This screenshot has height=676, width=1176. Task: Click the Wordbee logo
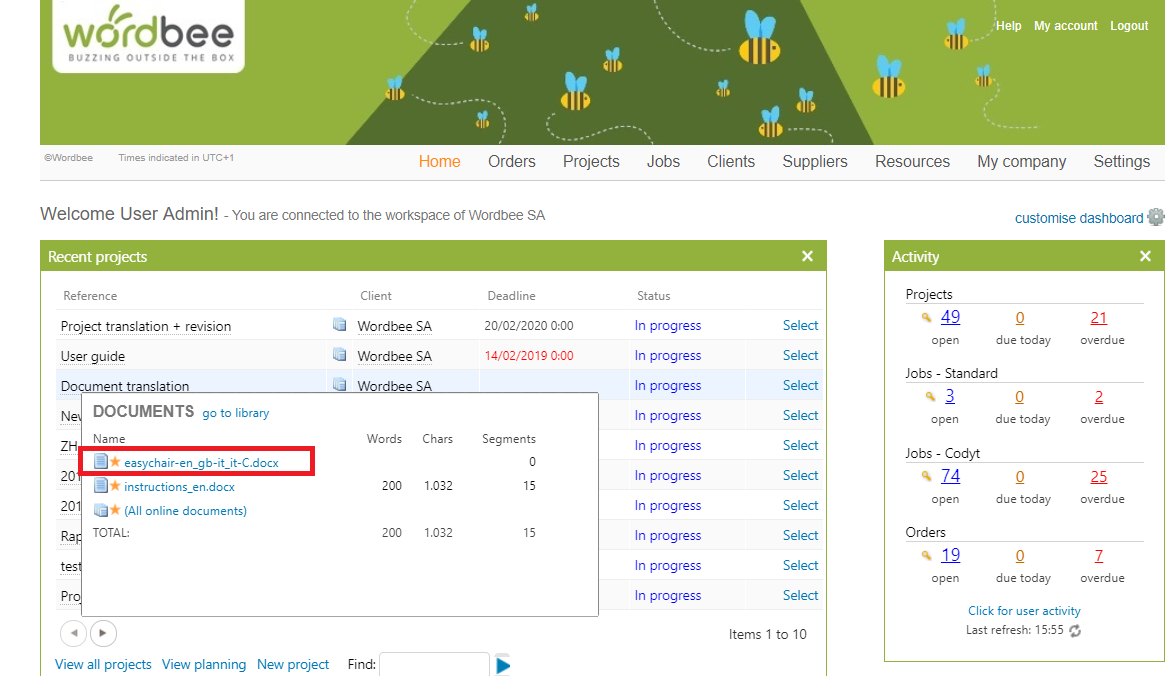(x=148, y=37)
